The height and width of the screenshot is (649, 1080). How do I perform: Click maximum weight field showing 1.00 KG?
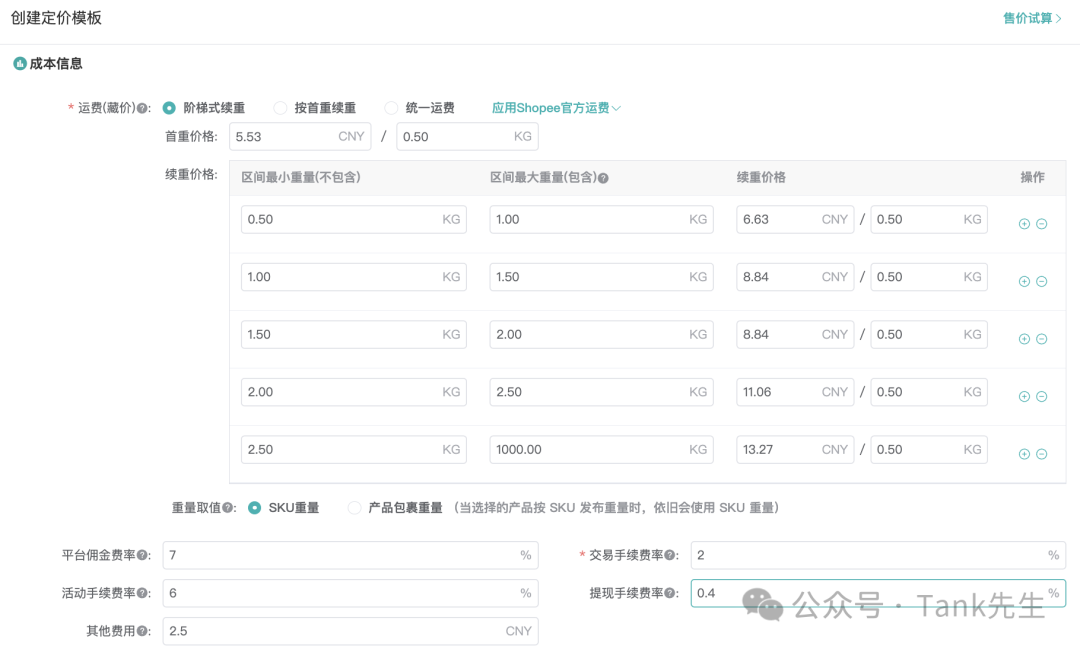point(601,219)
